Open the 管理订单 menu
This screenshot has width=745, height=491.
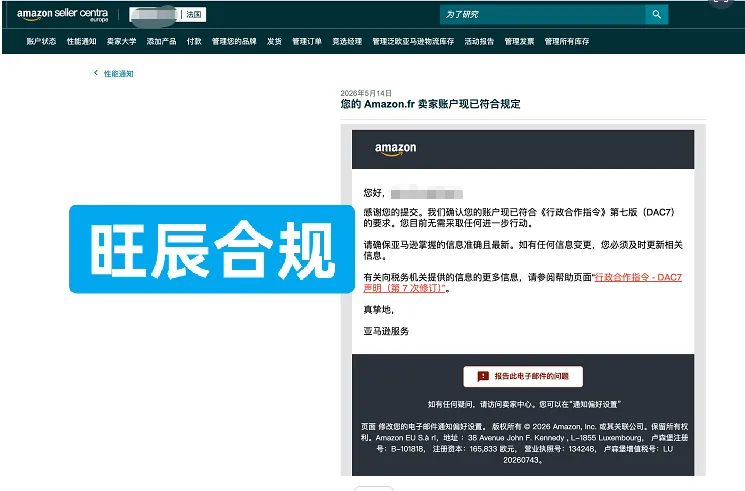click(306, 41)
